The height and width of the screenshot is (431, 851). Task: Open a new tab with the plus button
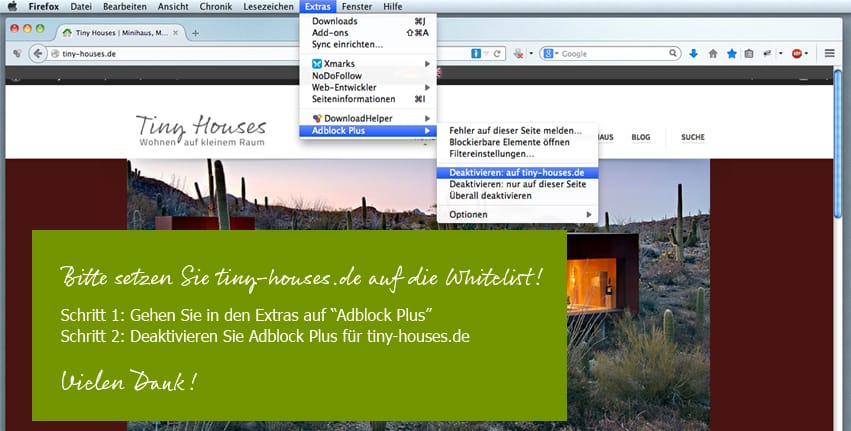click(196, 32)
